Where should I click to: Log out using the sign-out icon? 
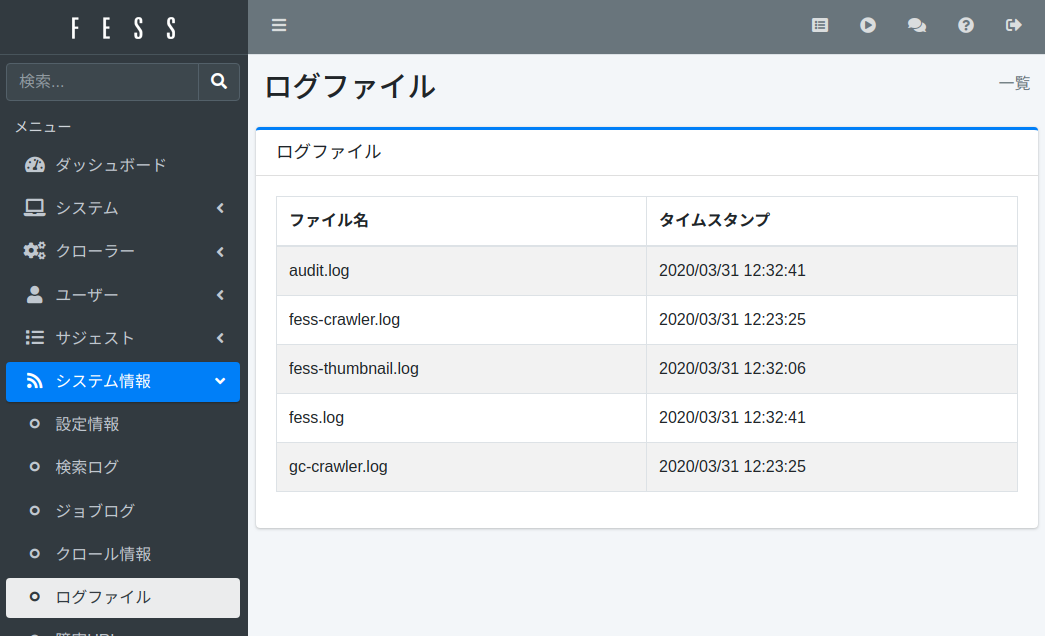(x=1014, y=26)
